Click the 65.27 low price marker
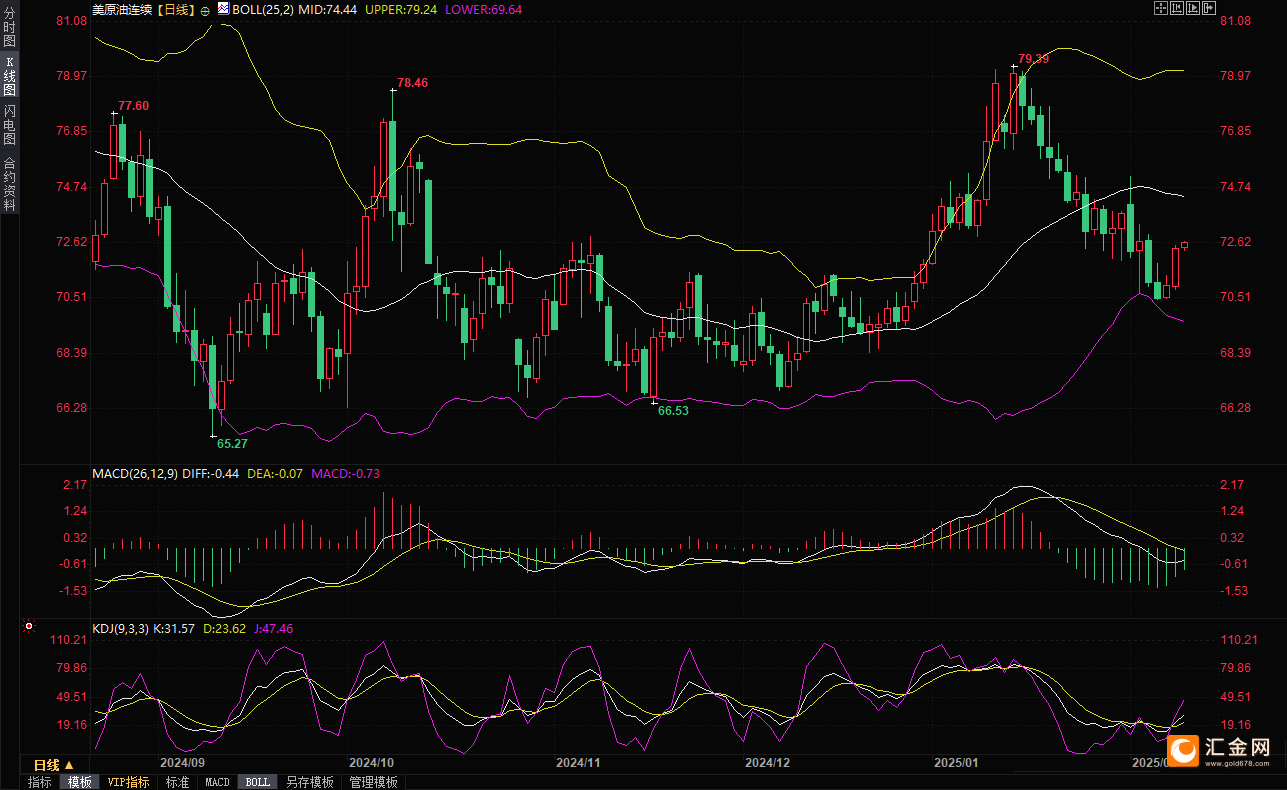The image size is (1287, 790). coord(232,443)
